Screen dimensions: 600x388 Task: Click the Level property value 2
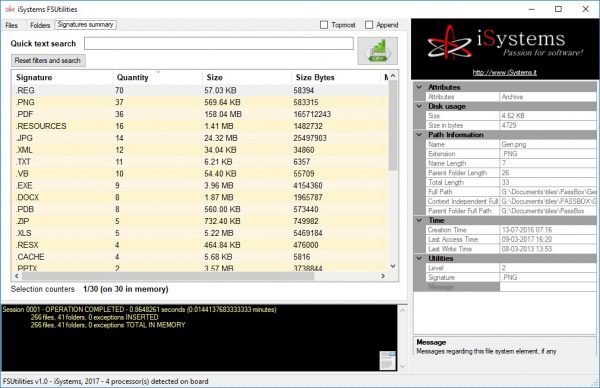point(548,268)
